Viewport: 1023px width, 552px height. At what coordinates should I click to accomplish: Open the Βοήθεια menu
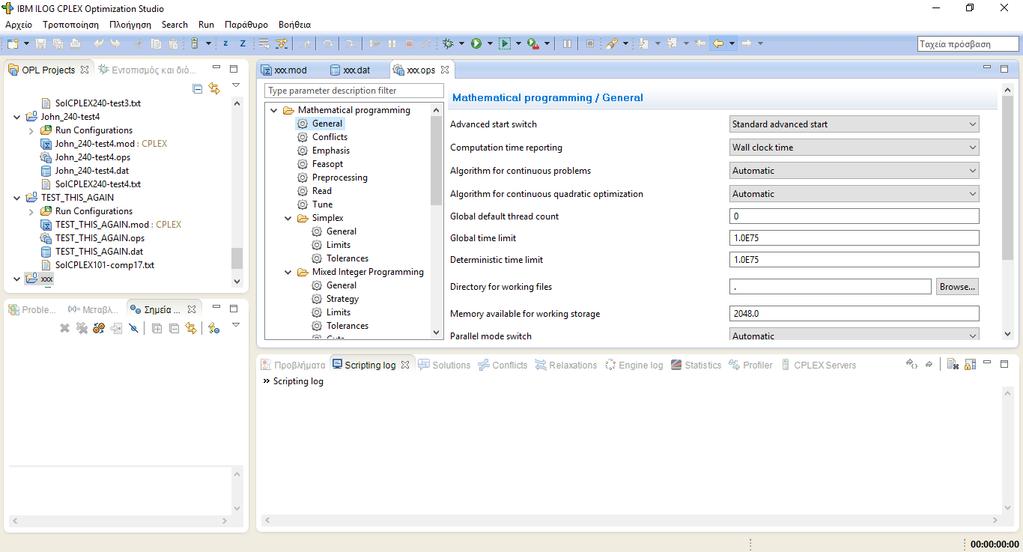(295, 24)
